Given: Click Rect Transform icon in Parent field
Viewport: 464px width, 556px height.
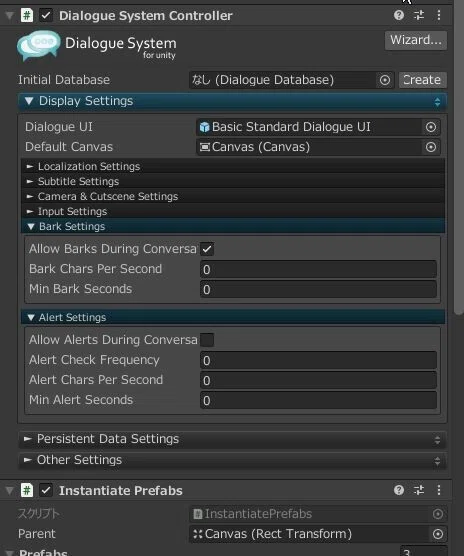Looking at the screenshot, I should coord(198,534).
